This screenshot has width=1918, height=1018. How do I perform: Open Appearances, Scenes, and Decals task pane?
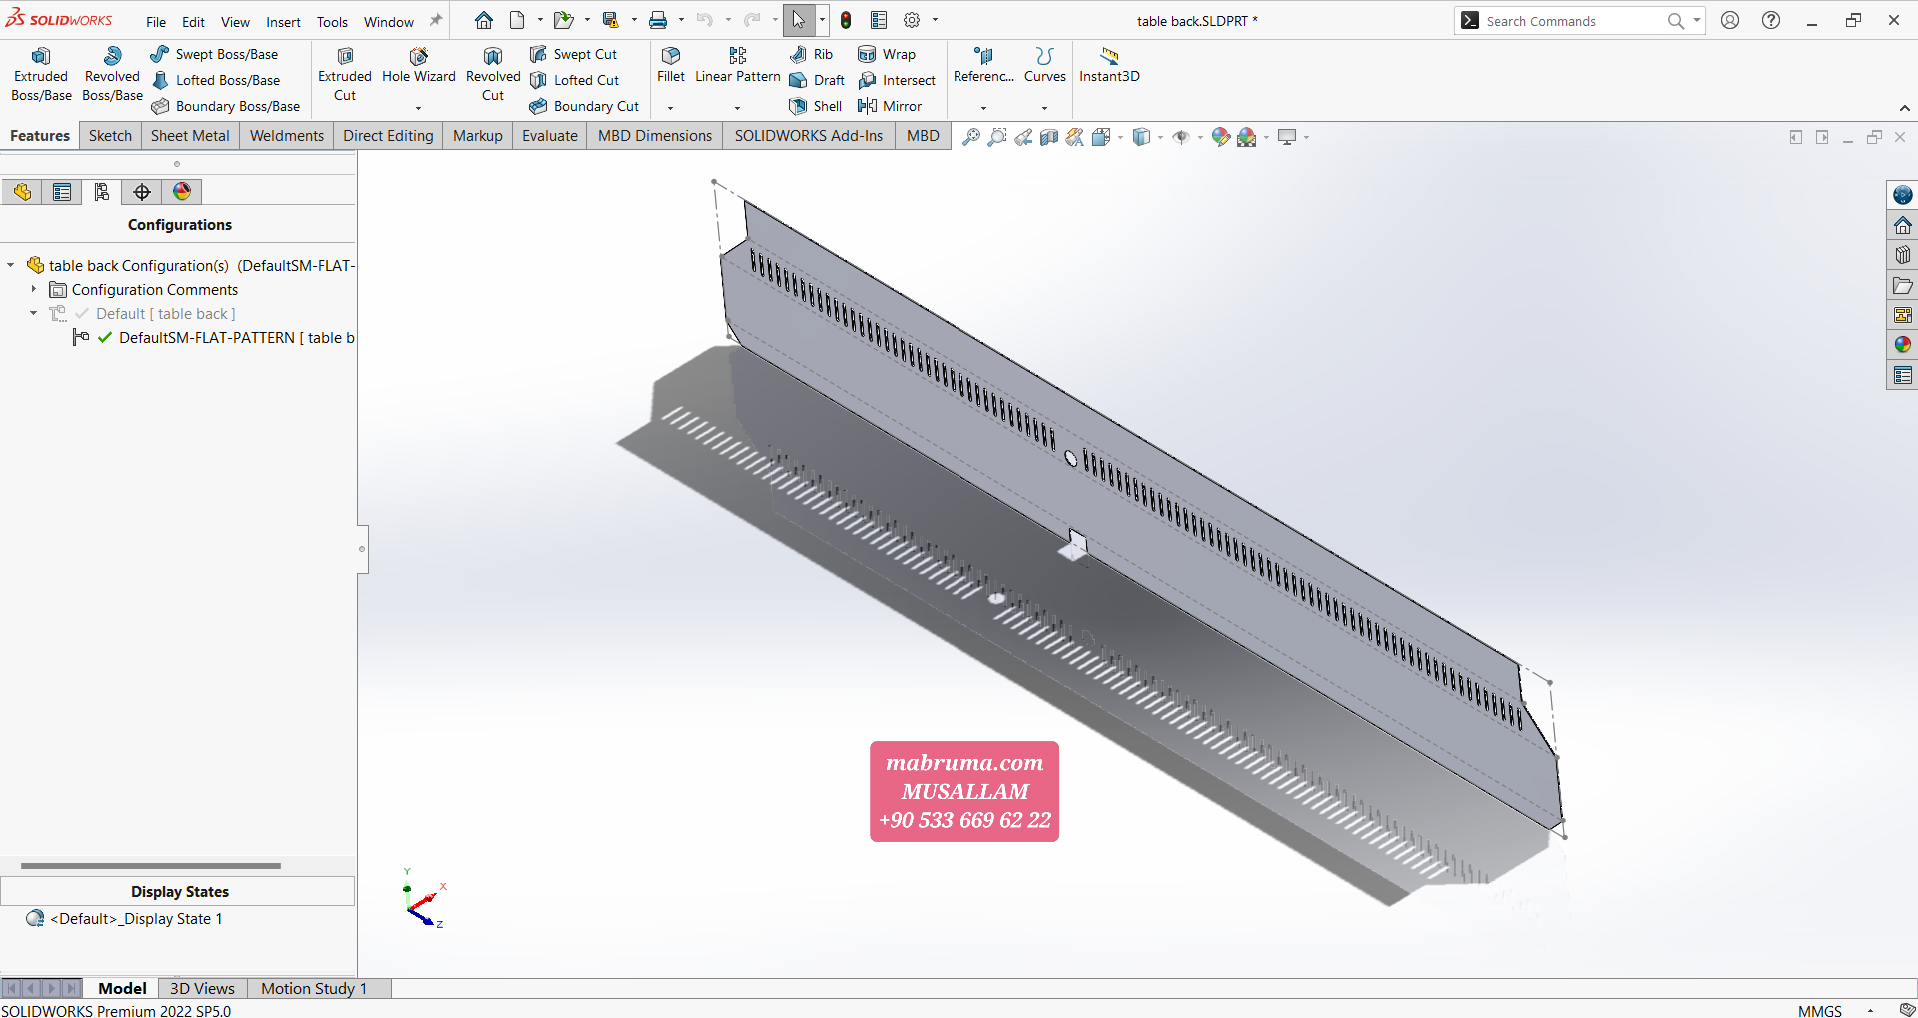(1902, 345)
